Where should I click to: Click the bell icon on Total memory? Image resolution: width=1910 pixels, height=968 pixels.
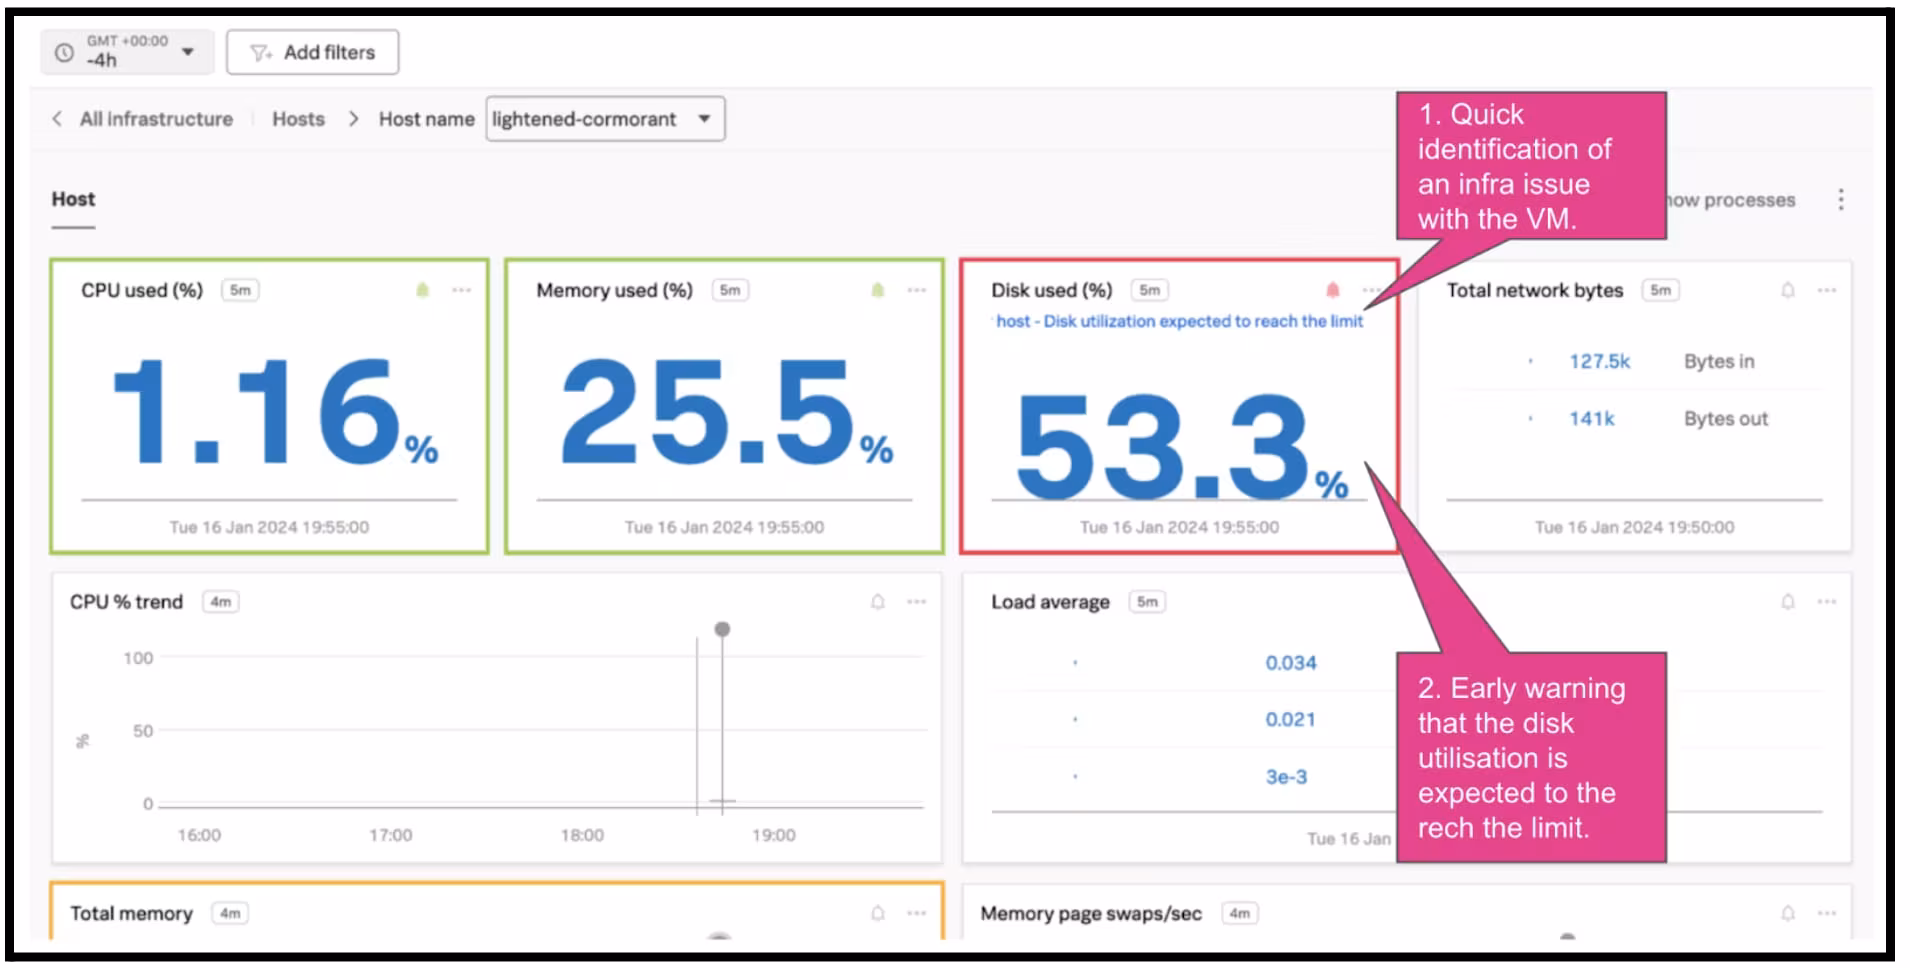(x=877, y=913)
